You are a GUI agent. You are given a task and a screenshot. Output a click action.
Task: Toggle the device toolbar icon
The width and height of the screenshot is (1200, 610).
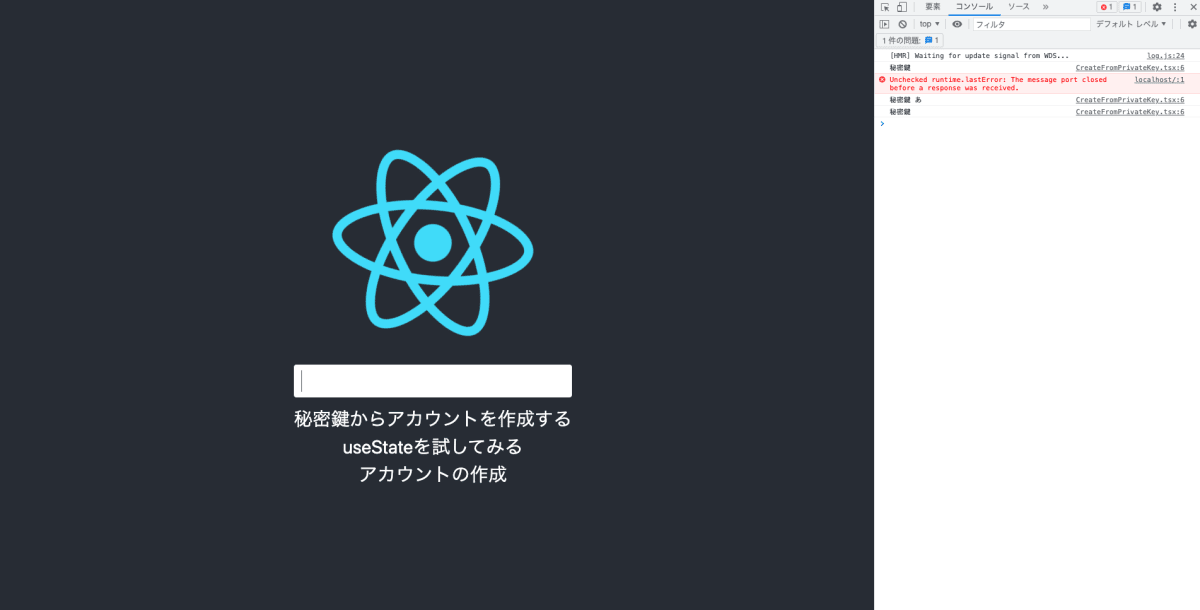(901, 7)
